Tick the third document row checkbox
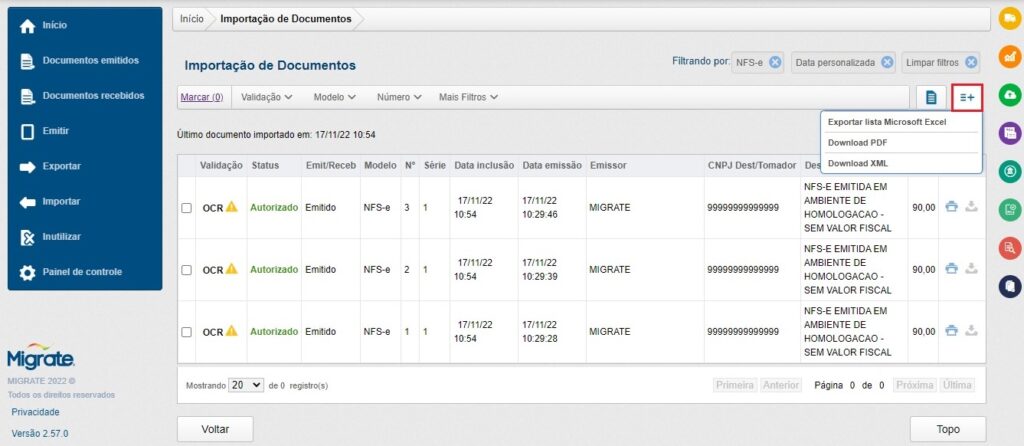Image resolution: width=1024 pixels, height=446 pixels. coord(186,332)
